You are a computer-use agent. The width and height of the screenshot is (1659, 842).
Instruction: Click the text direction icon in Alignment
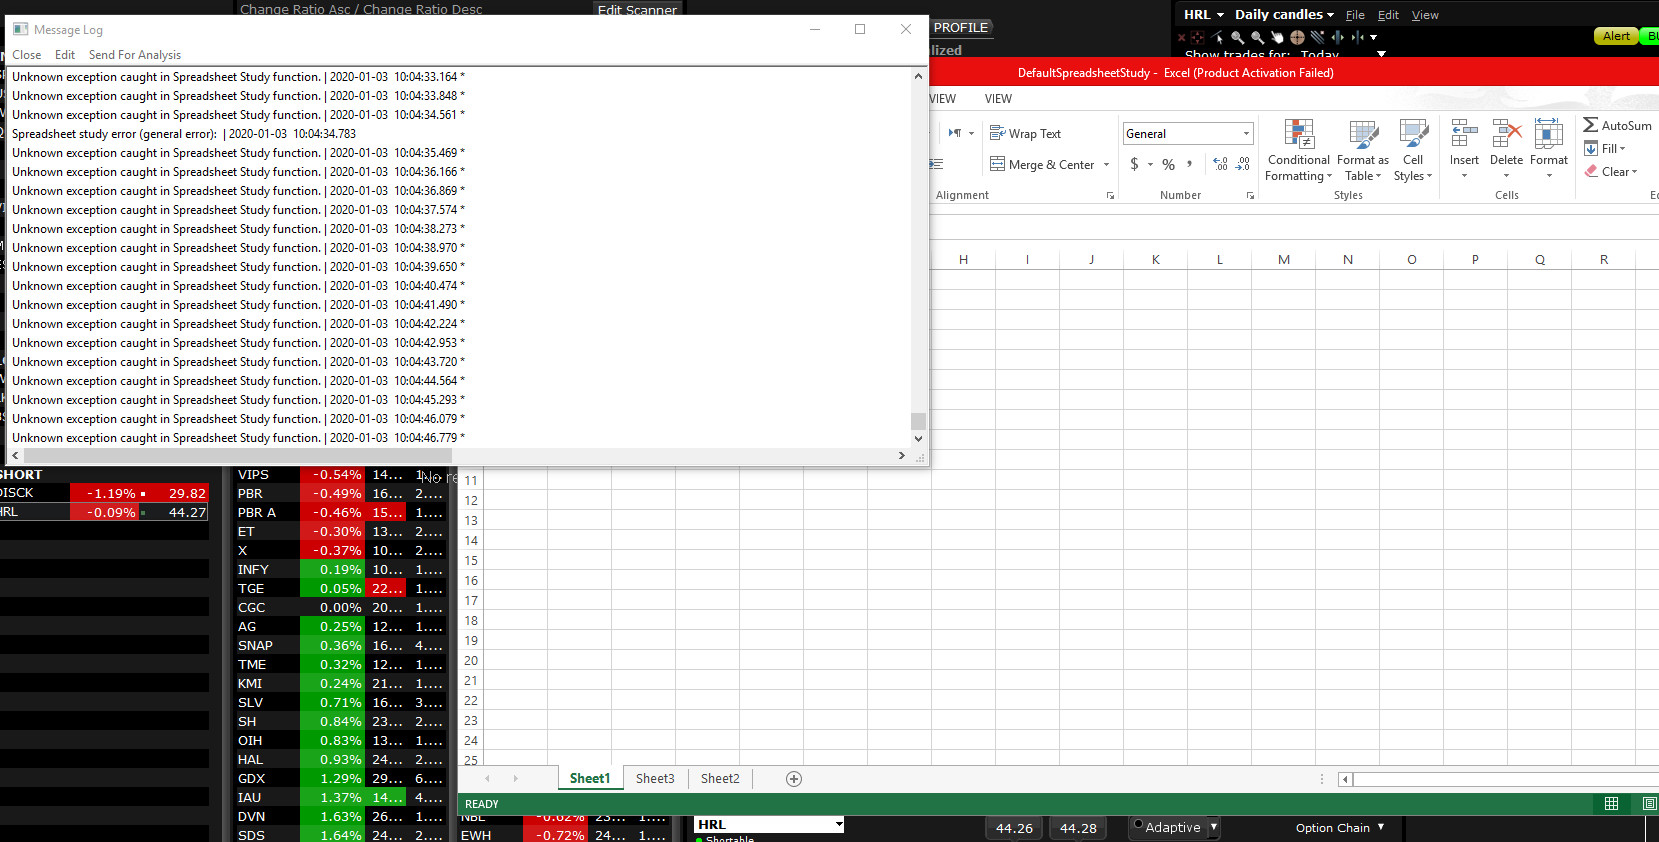point(955,133)
